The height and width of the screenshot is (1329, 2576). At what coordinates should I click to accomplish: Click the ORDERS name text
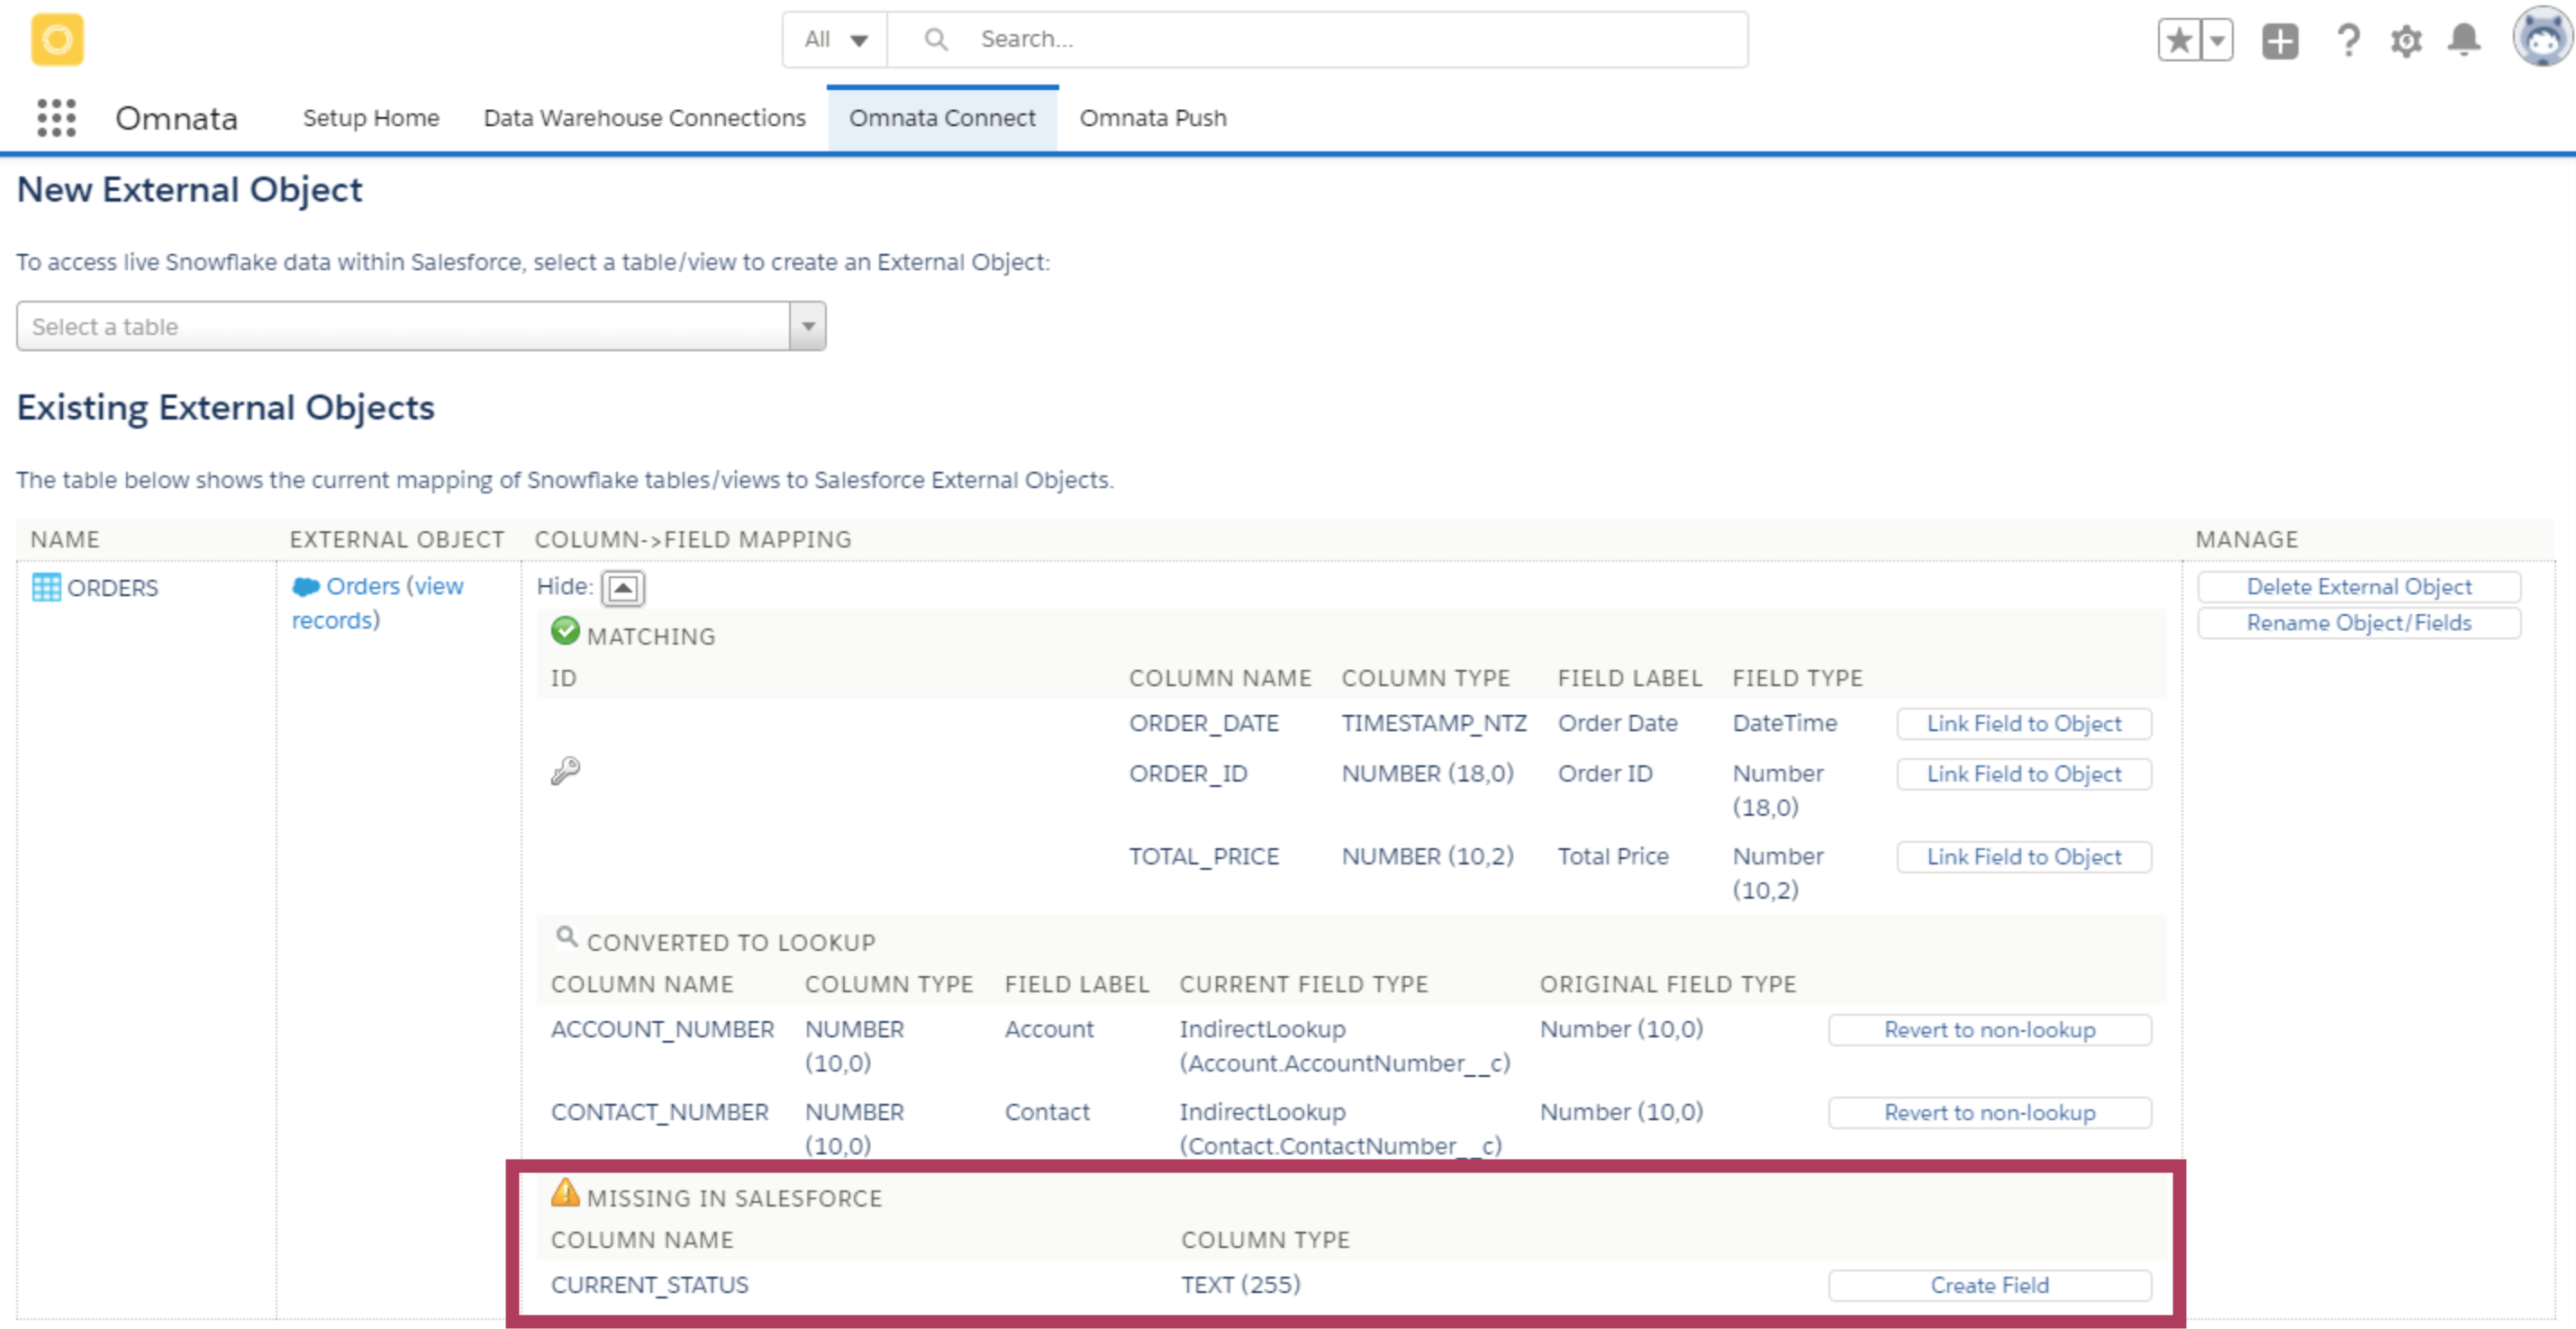pyautogui.click(x=112, y=588)
